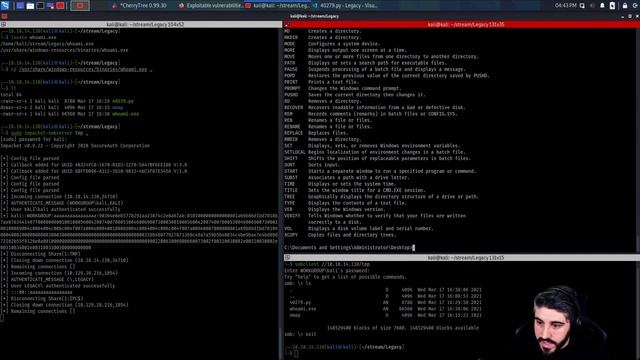Image resolution: width=640 pixels, height=360 pixels.
Task: Click the XCOPY command help row
Action: coord(340,235)
